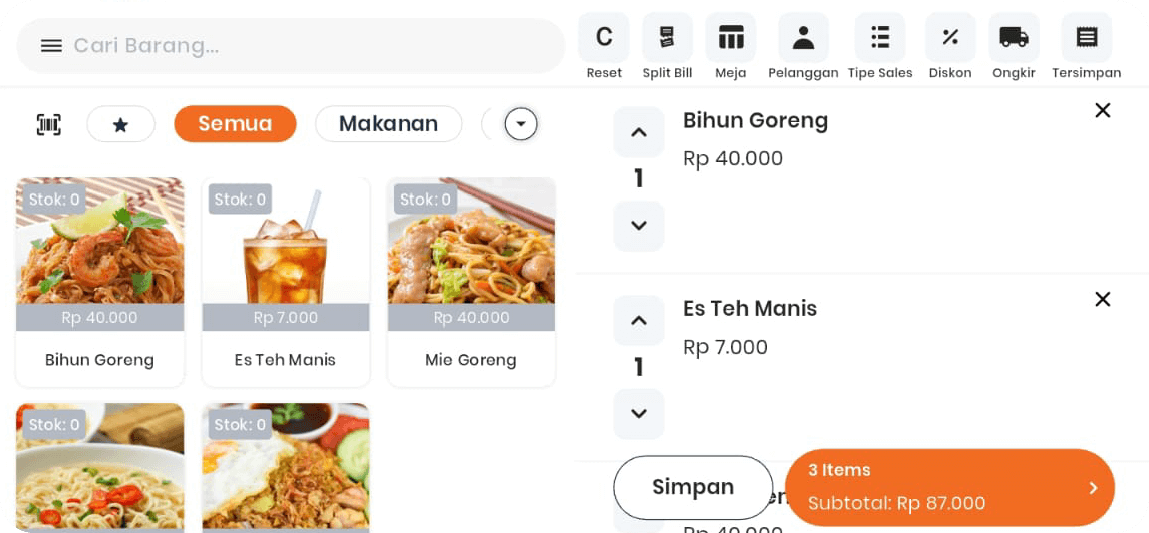Image resolution: width=1149 pixels, height=533 pixels.
Task: Click the Reset cart icon
Action: point(604,38)
